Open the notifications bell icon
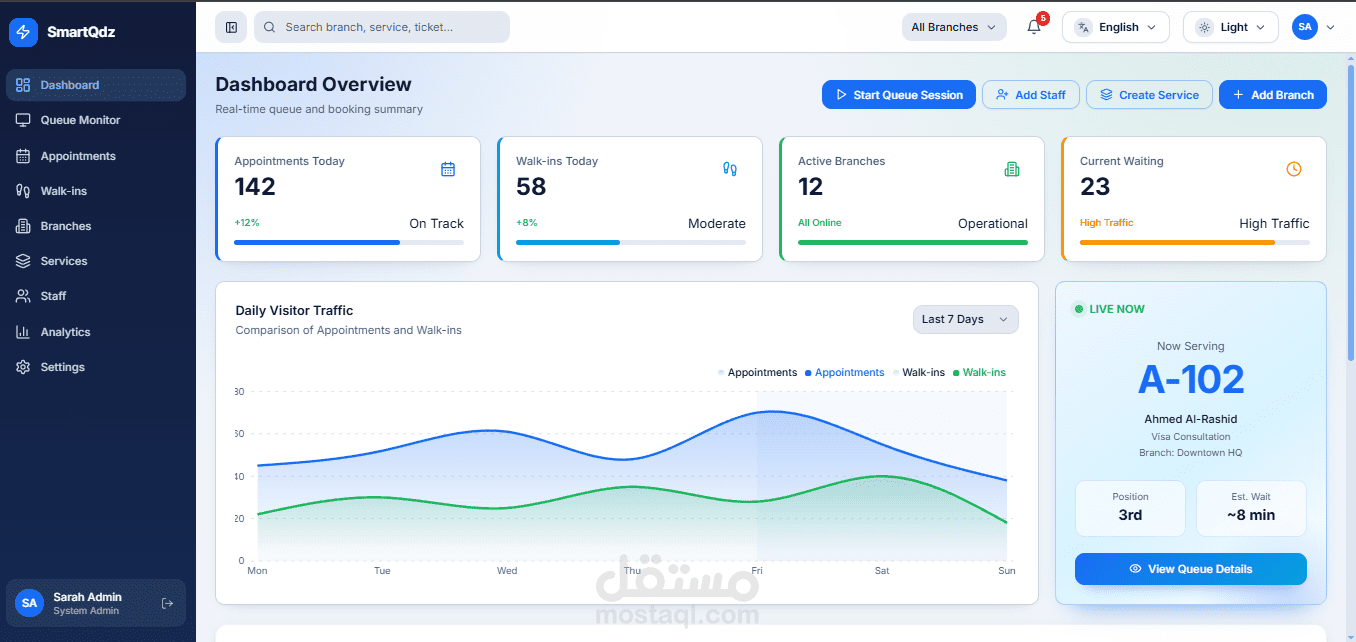 click(x=1034, y=27)
